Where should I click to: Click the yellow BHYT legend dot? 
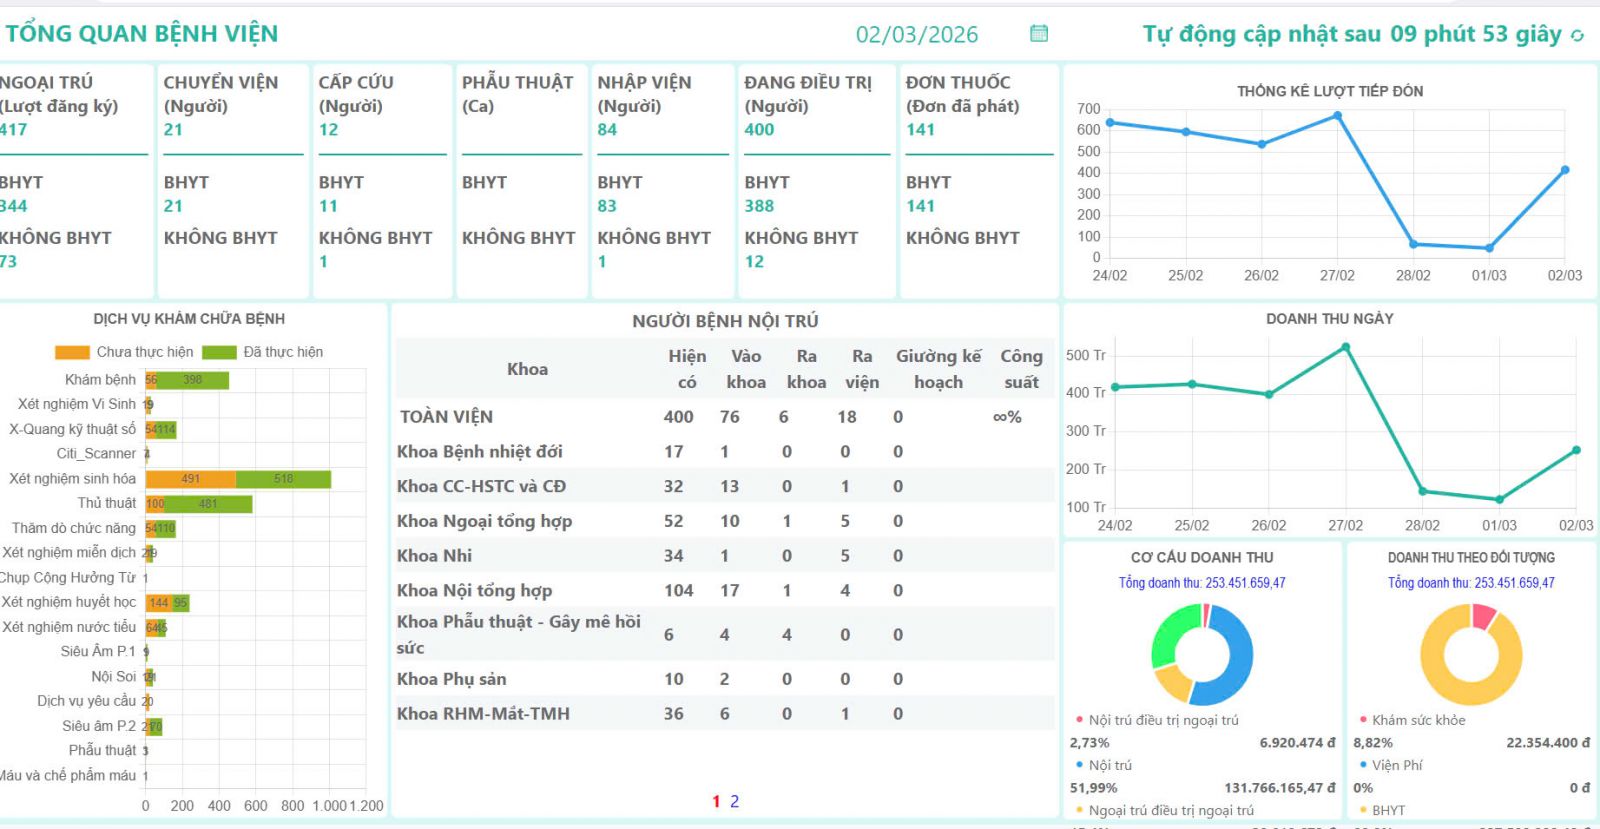pyautogui.click(x=1363, y=810)
